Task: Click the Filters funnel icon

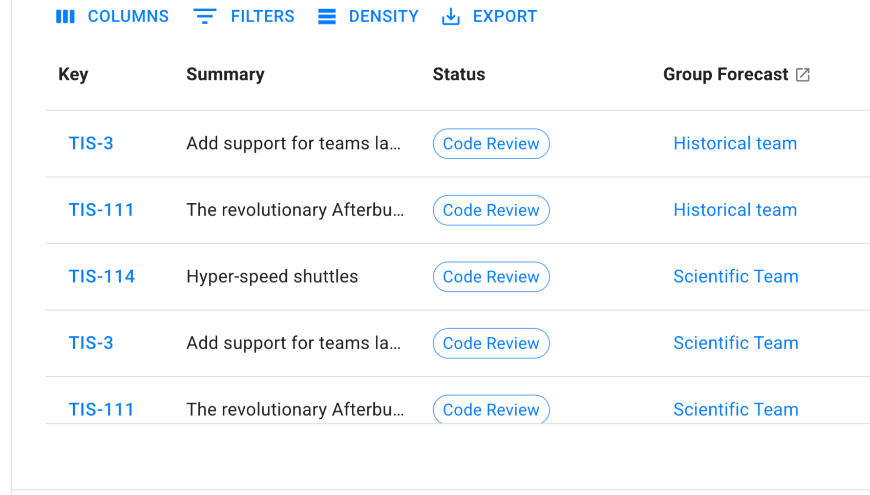Action: [205, 17]
